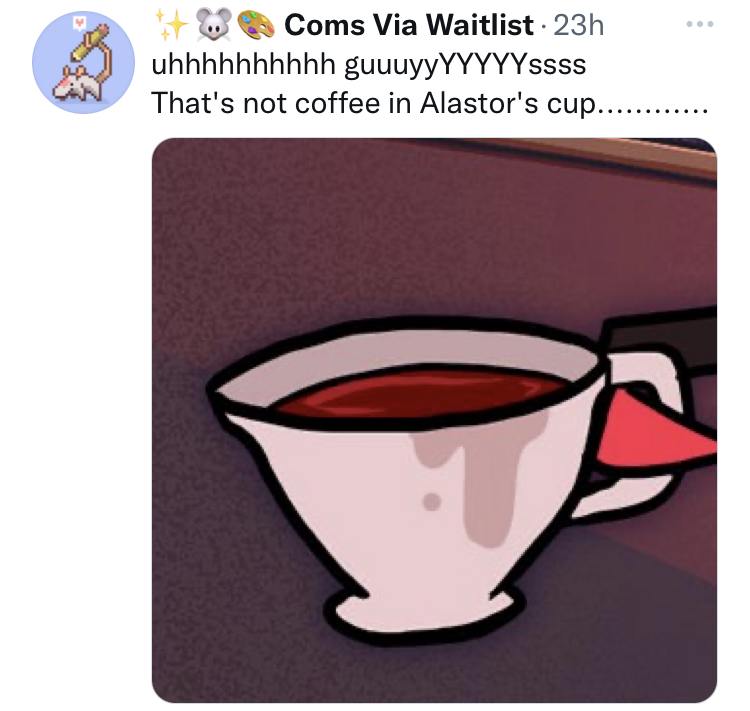Open the pixel-art mouse profile avatar
The height and width of the screenshot is (711, 750).
point(83,63)
